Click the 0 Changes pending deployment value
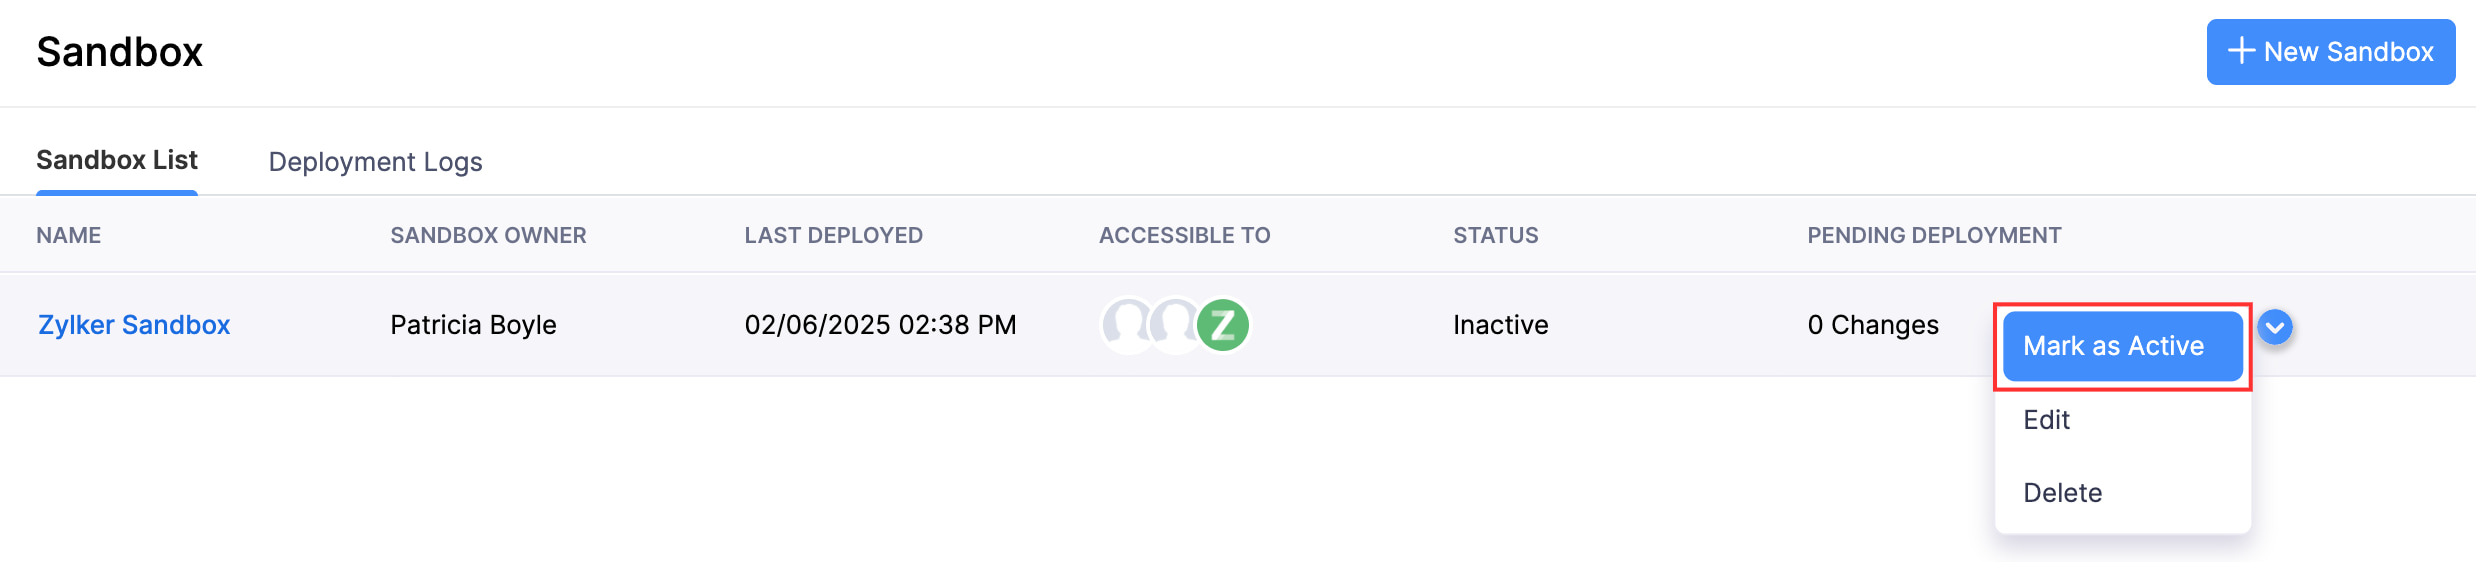 pyautogui.click(x=1872, y=325)
